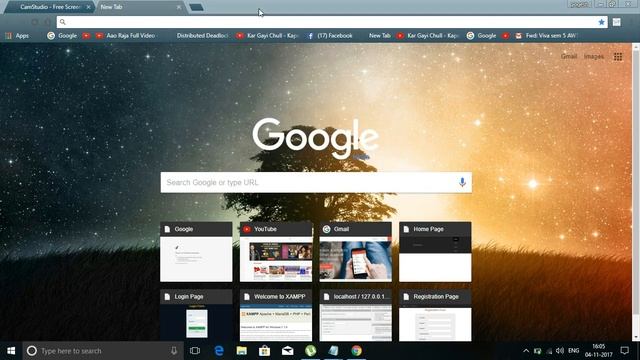Viewport: 640px width, 360px height.
Task: Open volume control in system tray
Action: (x=560, y=351)
